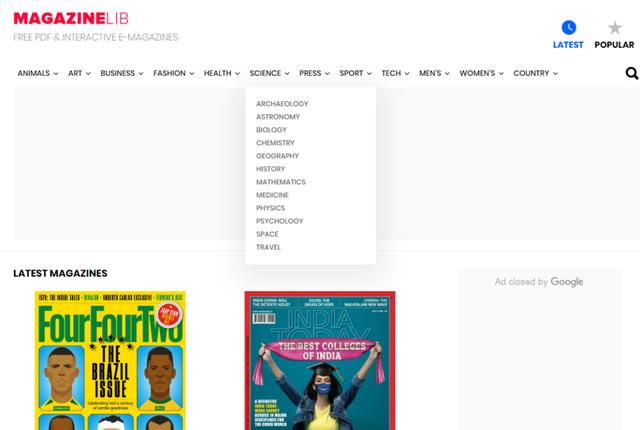Expand the Health dropdown menu
640x430 pixels.
click(x=222, y=73)
